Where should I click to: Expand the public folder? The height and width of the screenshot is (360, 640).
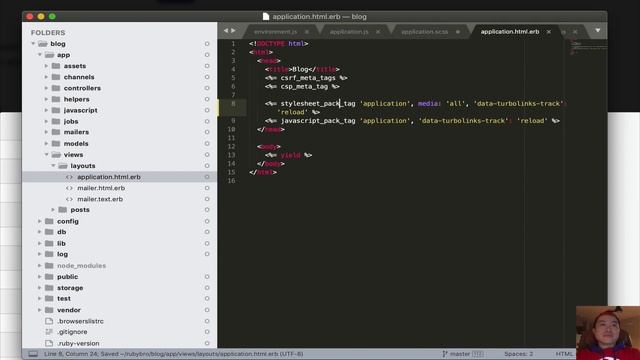tap(40, 276)
